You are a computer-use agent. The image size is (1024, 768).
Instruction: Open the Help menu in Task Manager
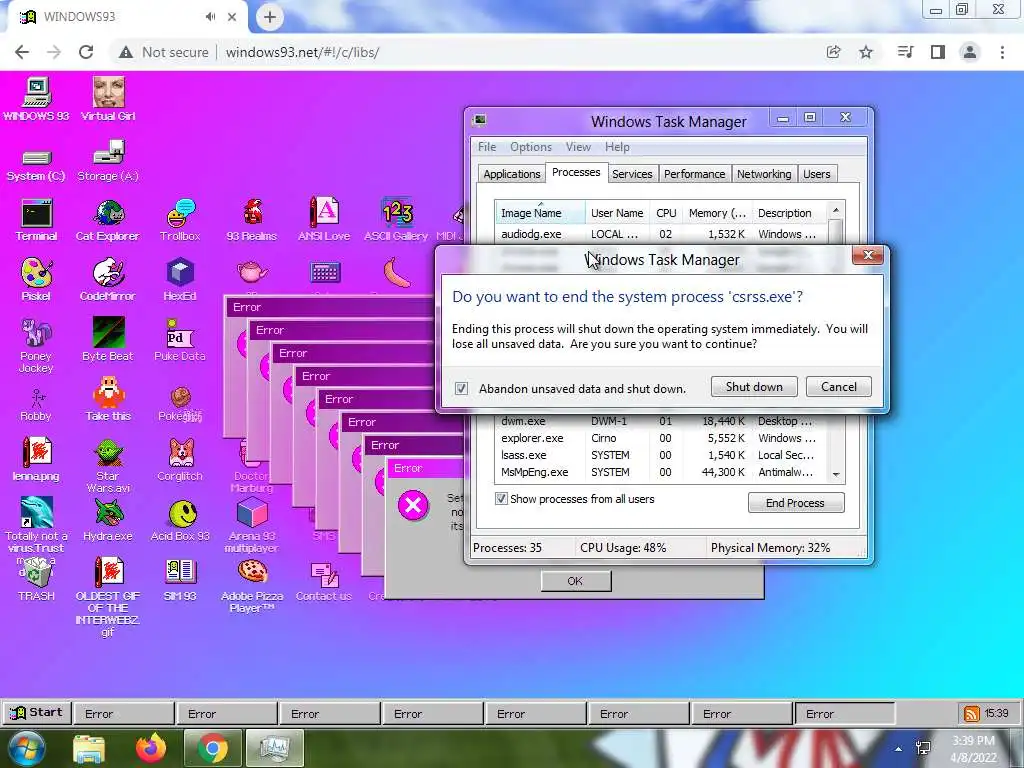617,147
